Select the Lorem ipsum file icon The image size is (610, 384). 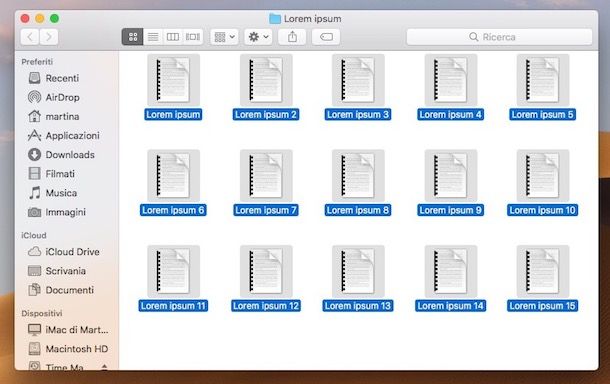point(174,80)
